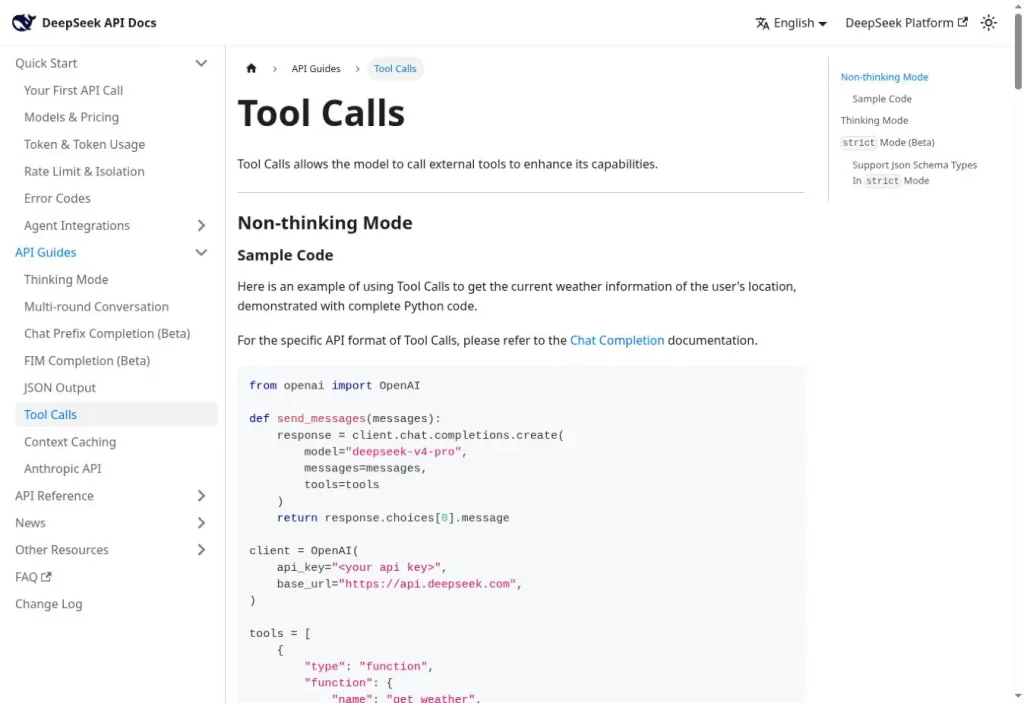Click the Sample Code subheading
The width and height of the screenshot is (1024, 703).
coord(285,255)
